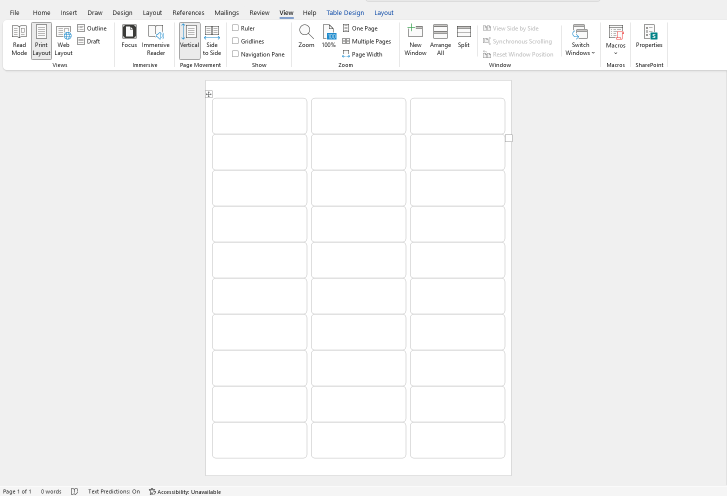Open Focus mode
The height and width of the screenshot is (496, 727).
(x=129, y=38)
